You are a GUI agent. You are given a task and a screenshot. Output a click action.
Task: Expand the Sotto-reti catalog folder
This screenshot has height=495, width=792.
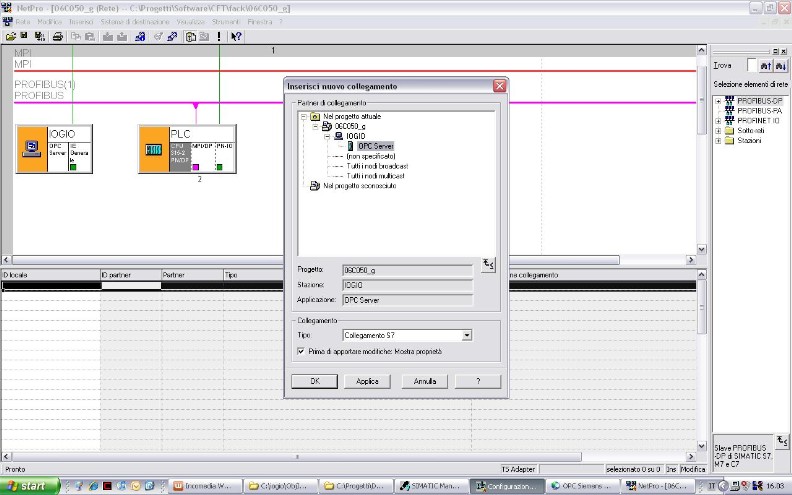718,131
